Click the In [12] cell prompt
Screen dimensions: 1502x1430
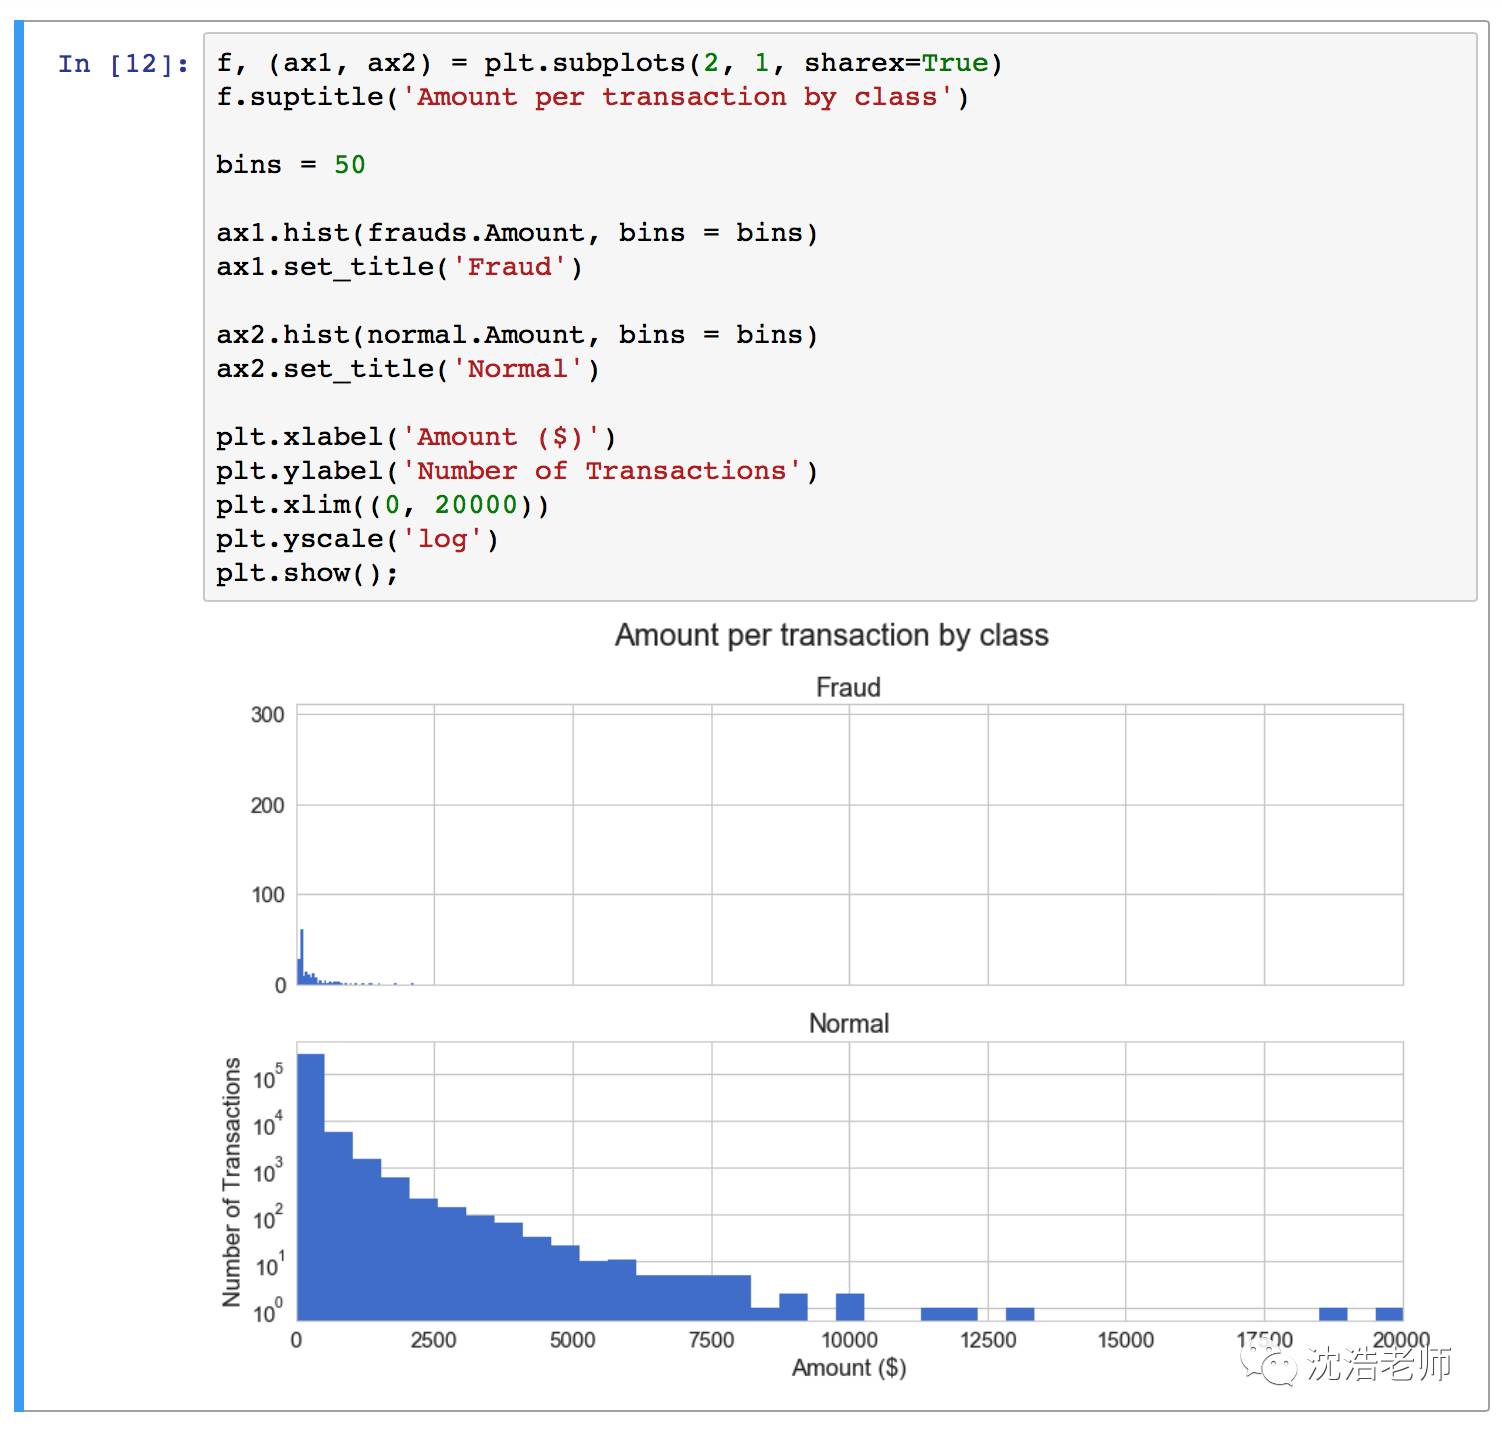123,64
